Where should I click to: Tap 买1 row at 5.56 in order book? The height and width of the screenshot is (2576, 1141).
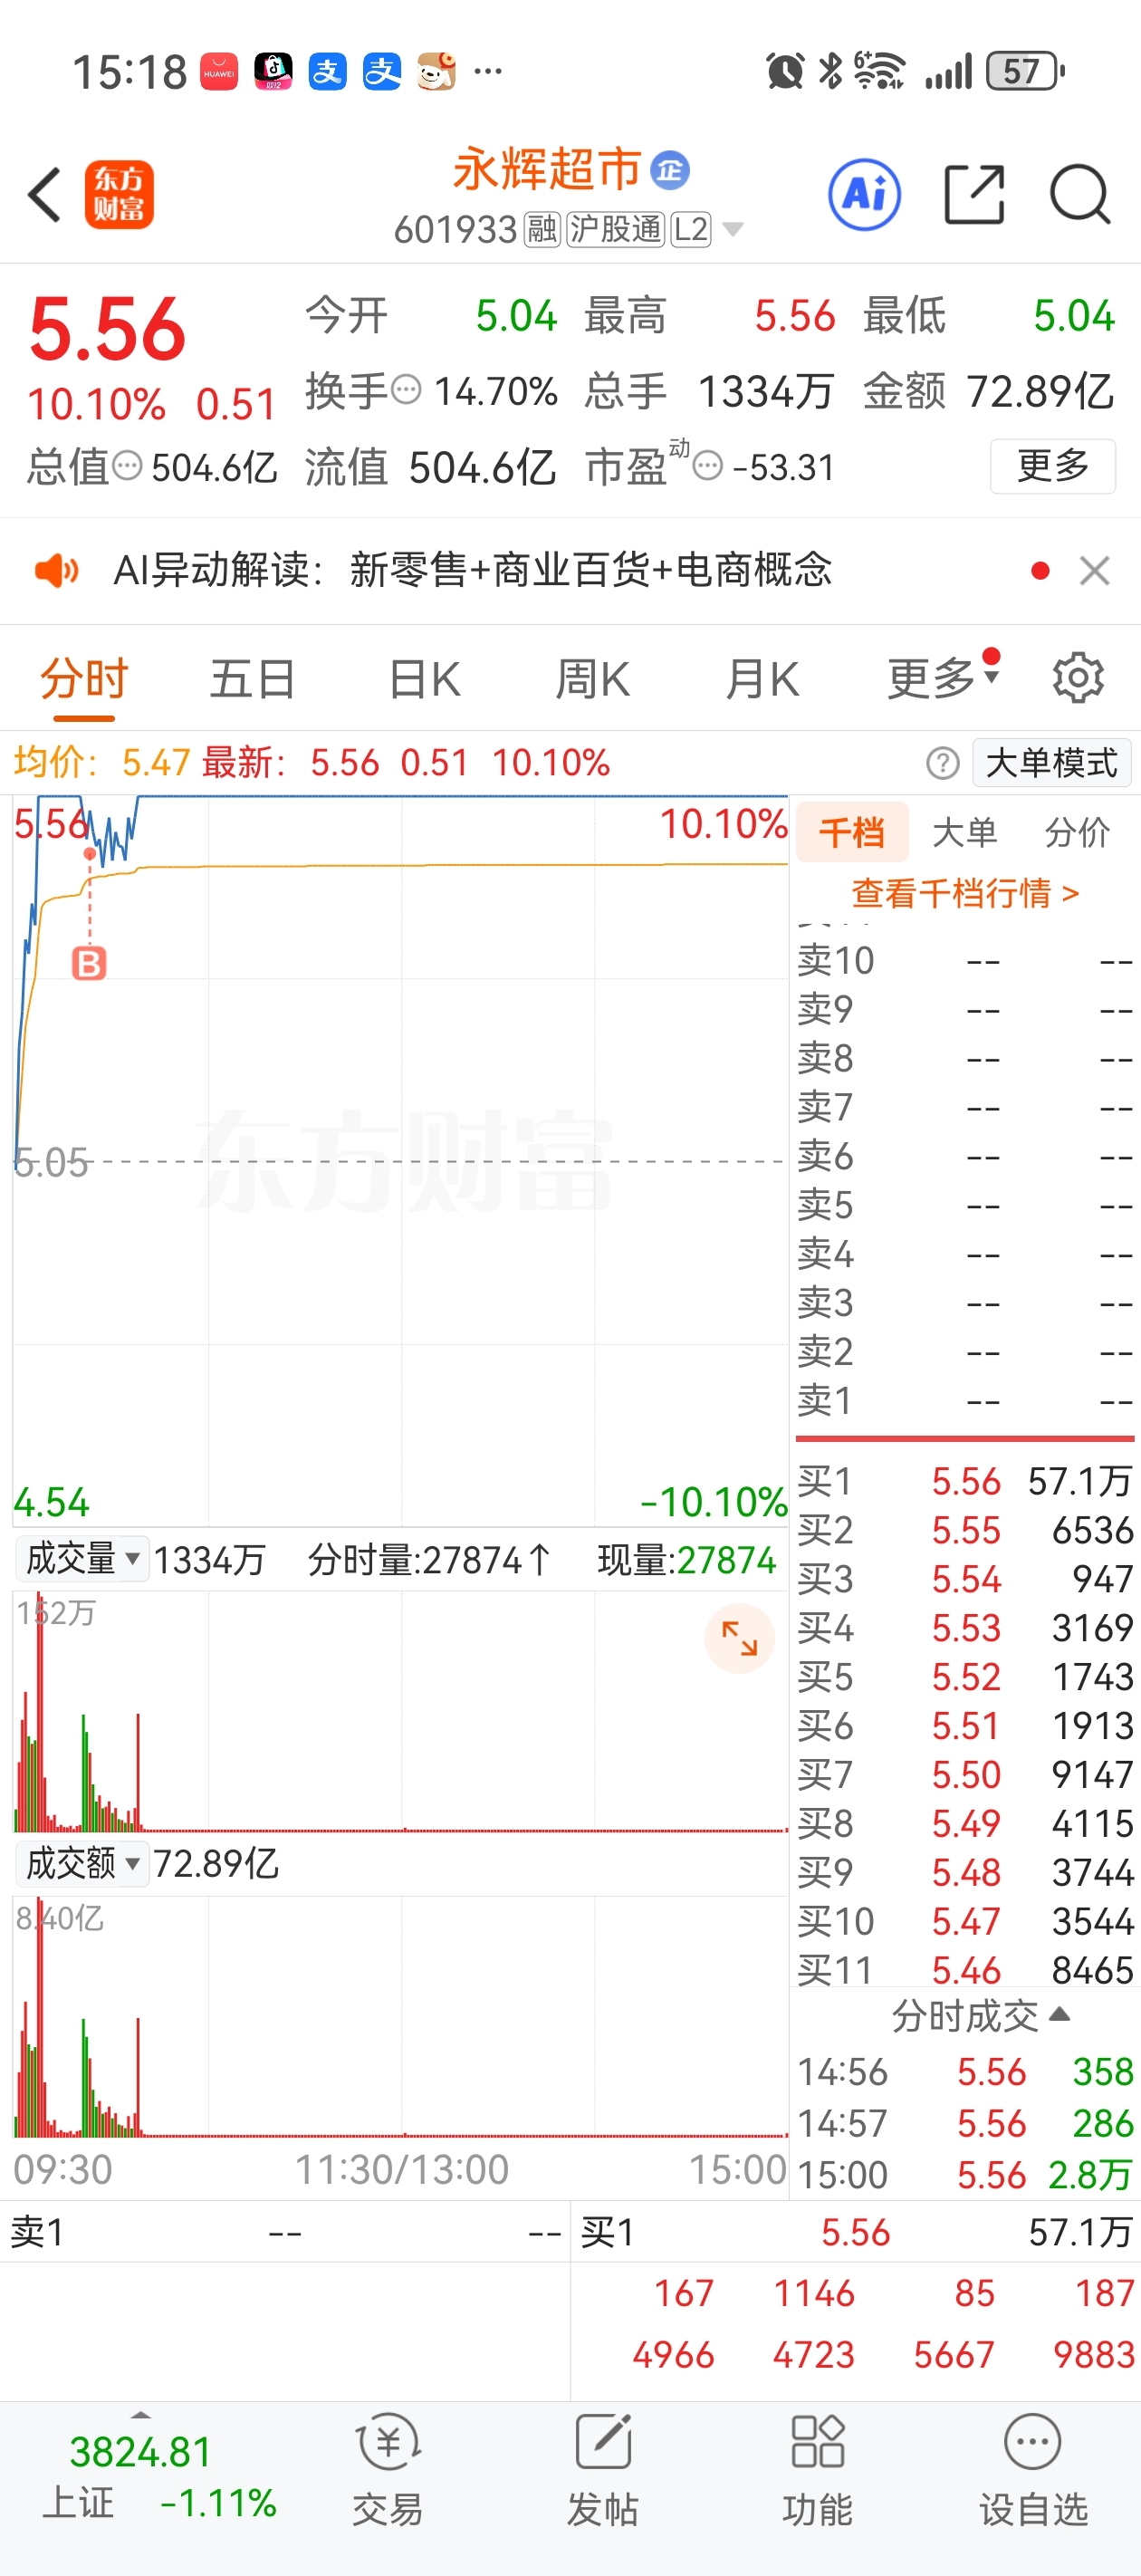(964, 1481)
